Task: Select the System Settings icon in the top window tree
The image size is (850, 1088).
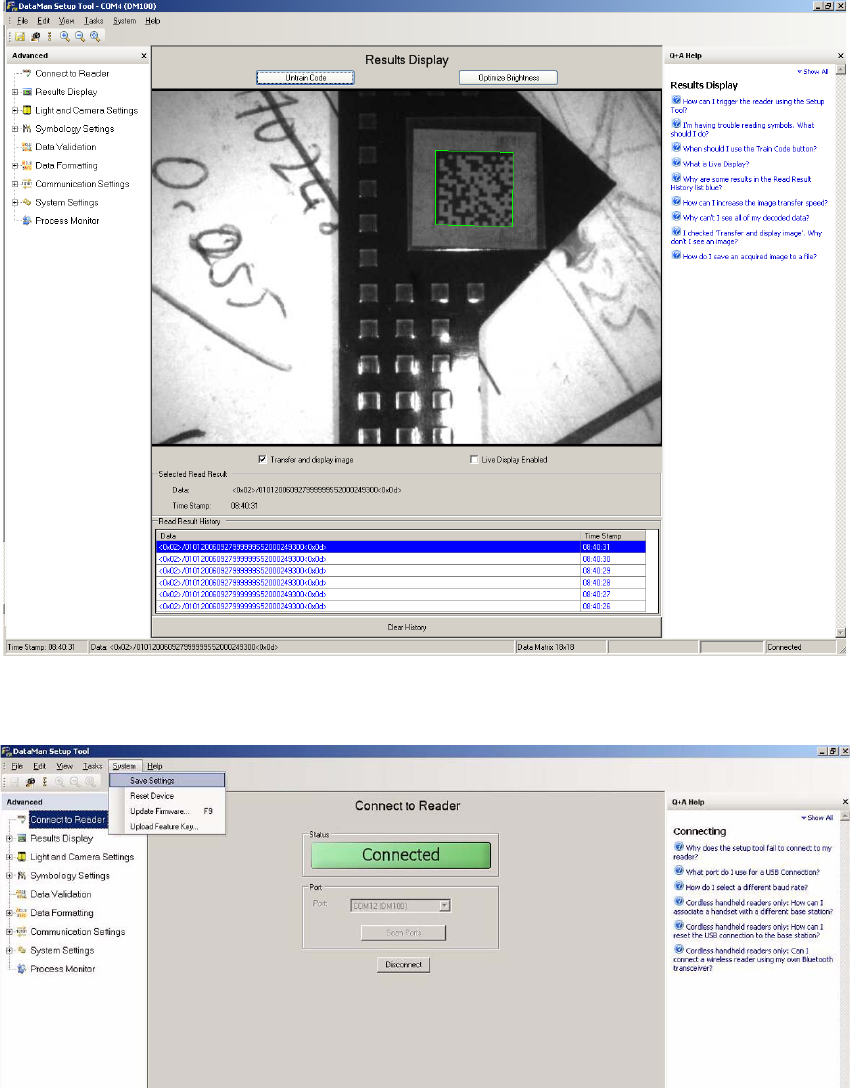Action: (27, 202)
